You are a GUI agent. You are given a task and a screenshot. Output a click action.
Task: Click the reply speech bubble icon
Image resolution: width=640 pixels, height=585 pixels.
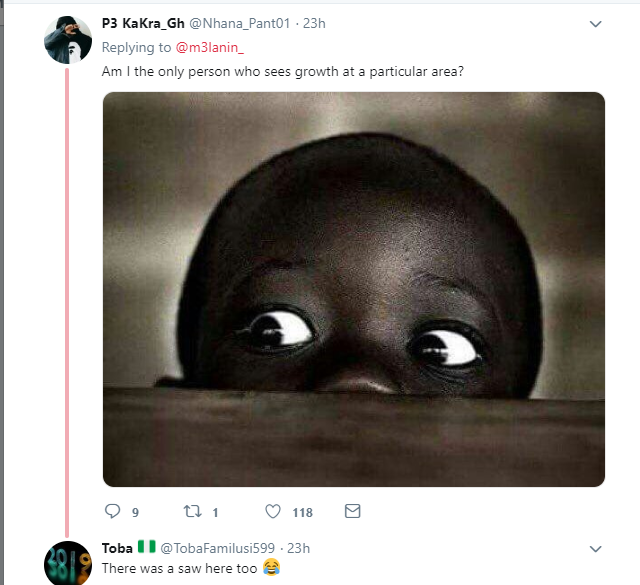coord(111,512)
